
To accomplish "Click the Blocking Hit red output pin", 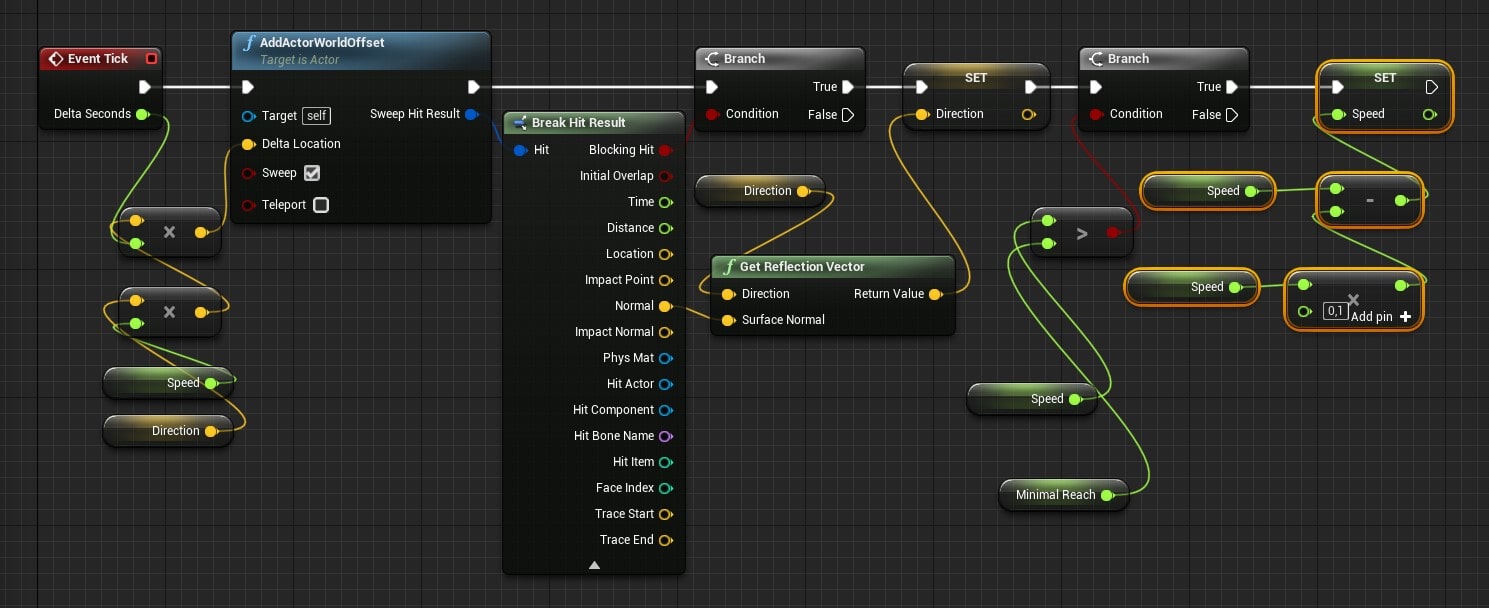I will (666, 150).
